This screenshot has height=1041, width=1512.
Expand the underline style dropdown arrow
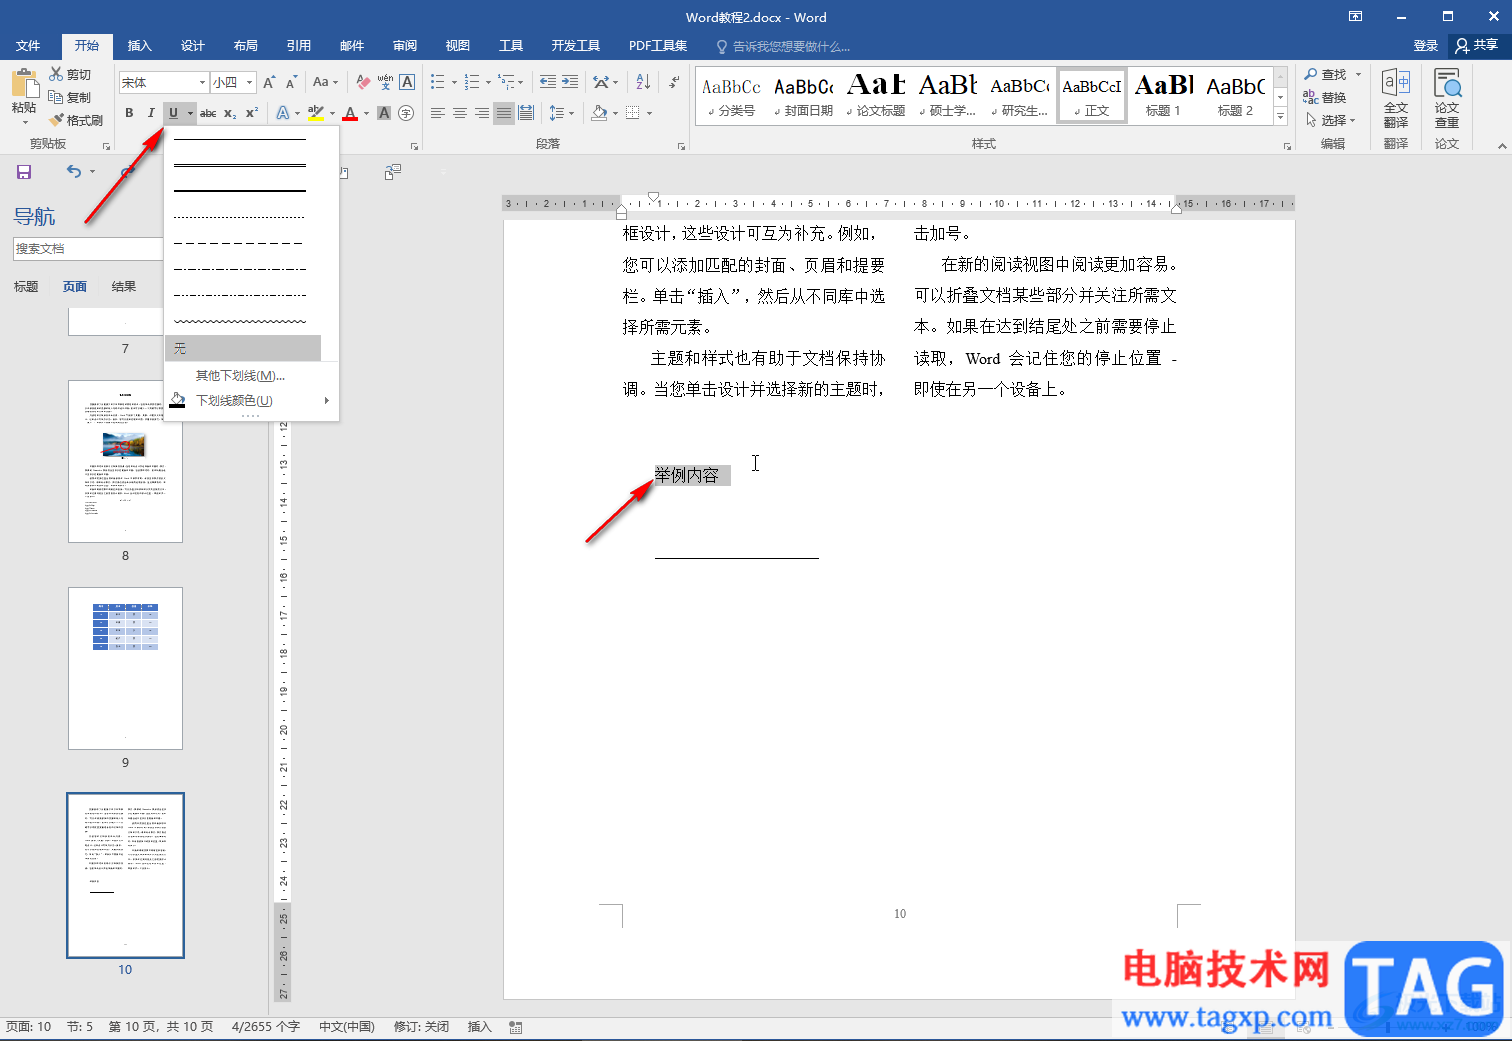tap(190, 113)
